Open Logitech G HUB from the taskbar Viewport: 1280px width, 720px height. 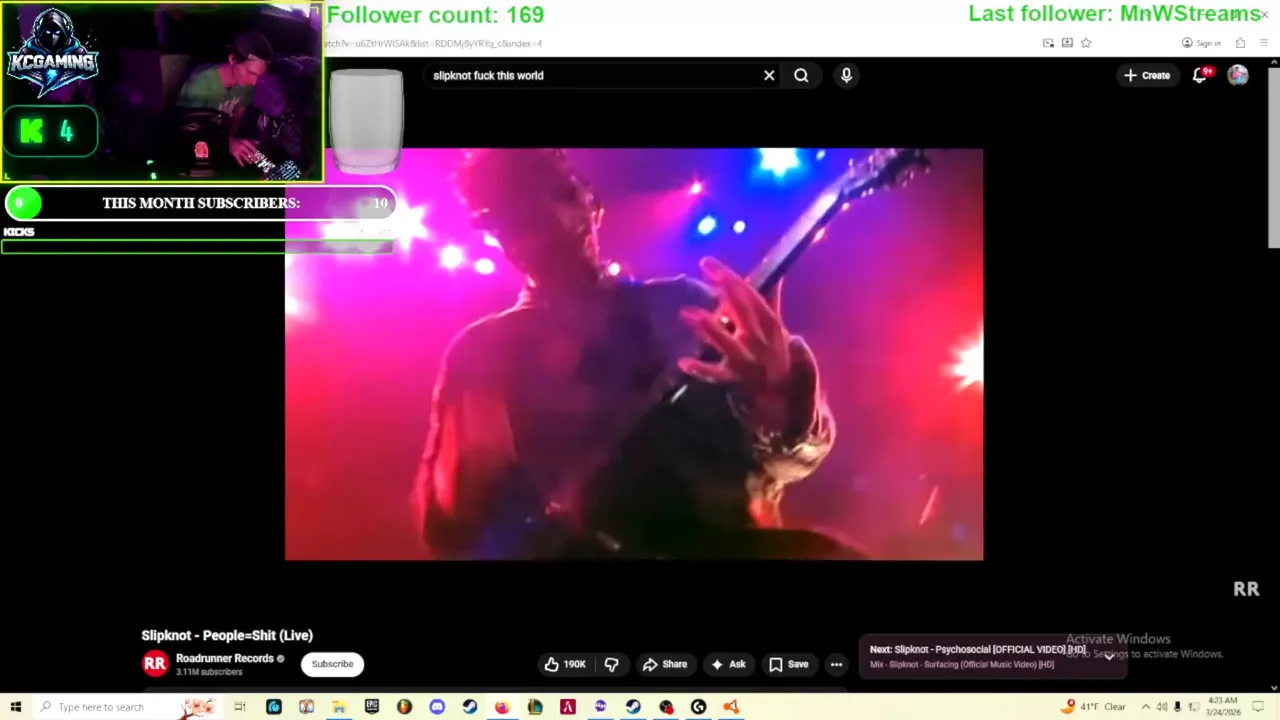click(698, 707)
